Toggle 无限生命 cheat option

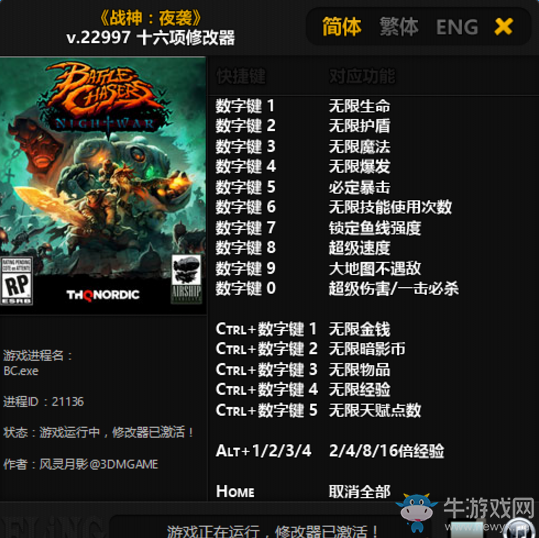359,106
